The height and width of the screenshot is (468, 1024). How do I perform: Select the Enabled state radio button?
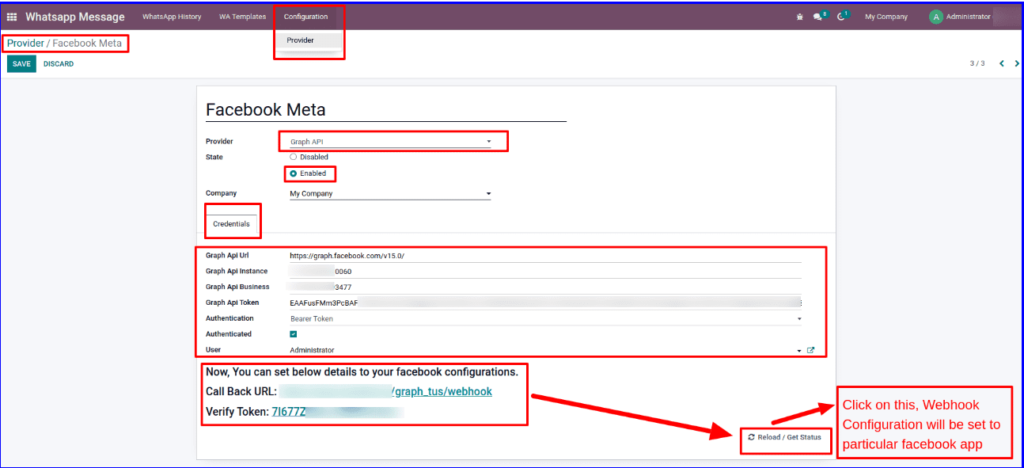[293, 174]
